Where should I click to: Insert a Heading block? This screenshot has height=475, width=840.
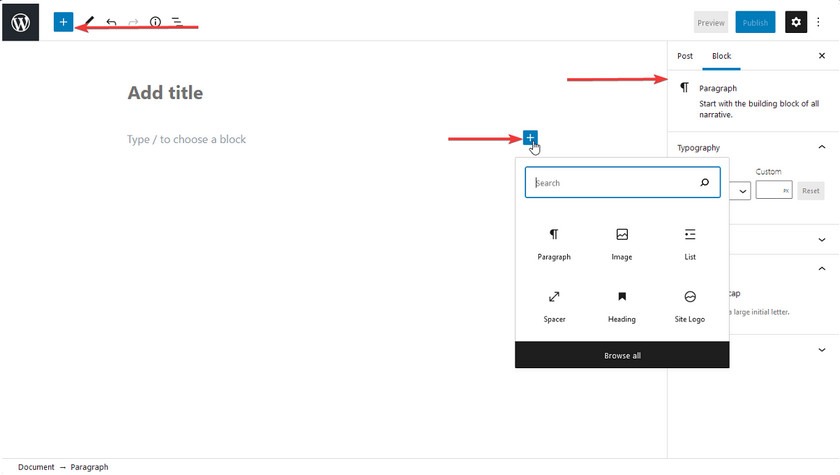pos(622,307)
